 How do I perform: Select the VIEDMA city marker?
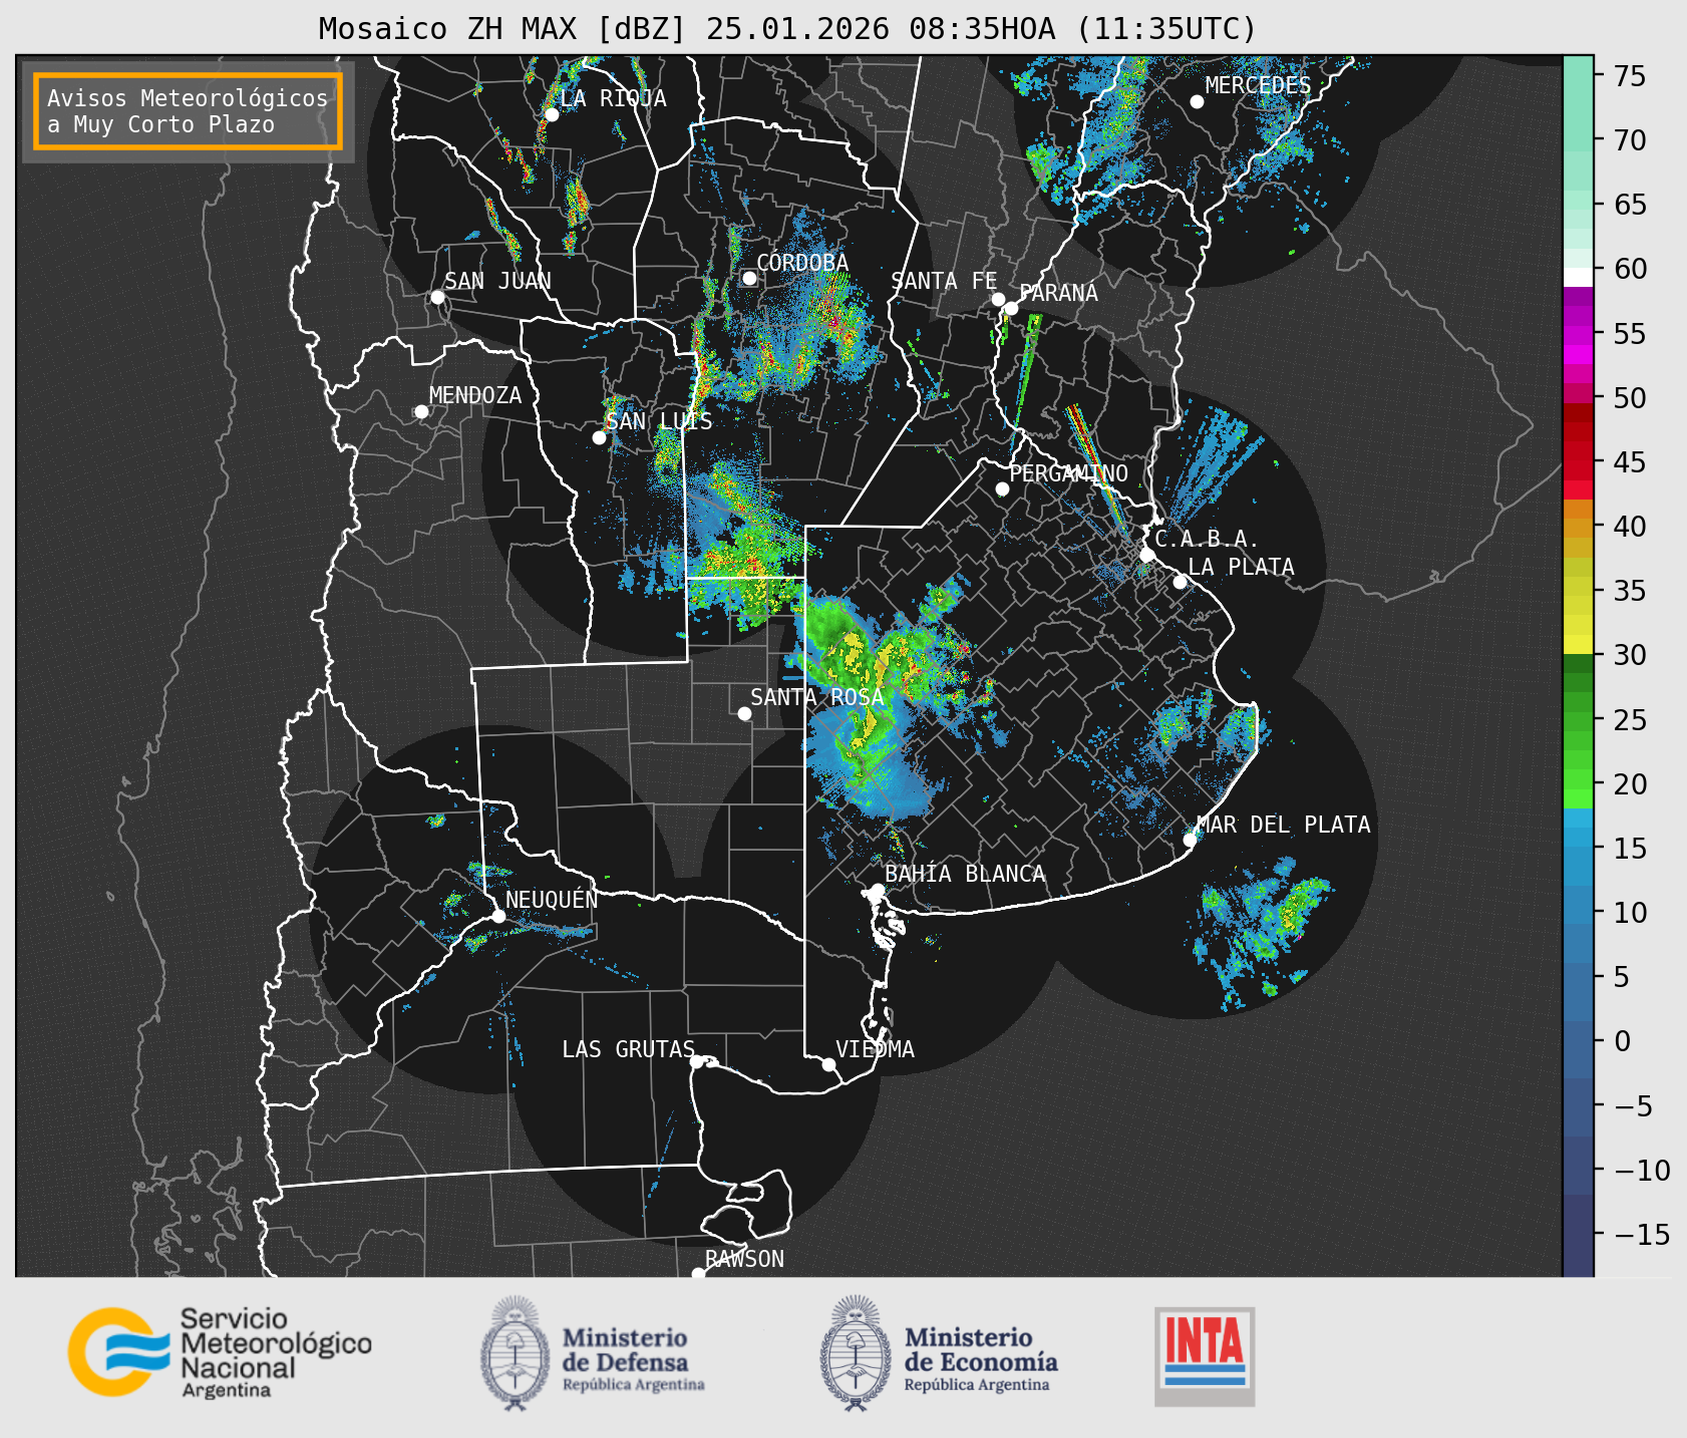828,1064
